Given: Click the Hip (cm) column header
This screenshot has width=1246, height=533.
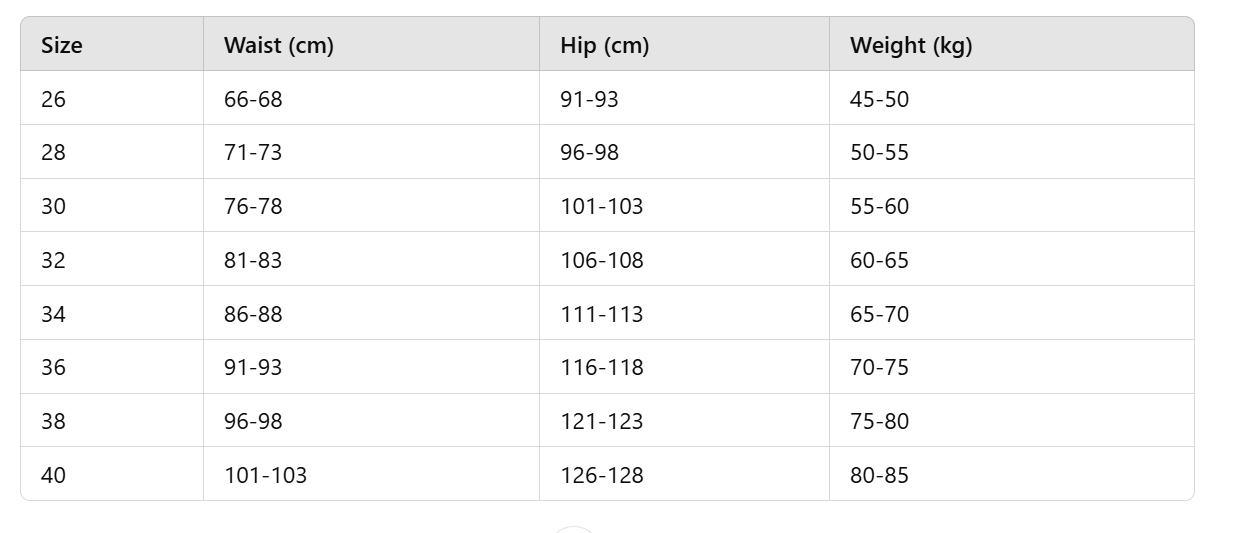Looking at the screenshot, I should click(x=605, y=45).
